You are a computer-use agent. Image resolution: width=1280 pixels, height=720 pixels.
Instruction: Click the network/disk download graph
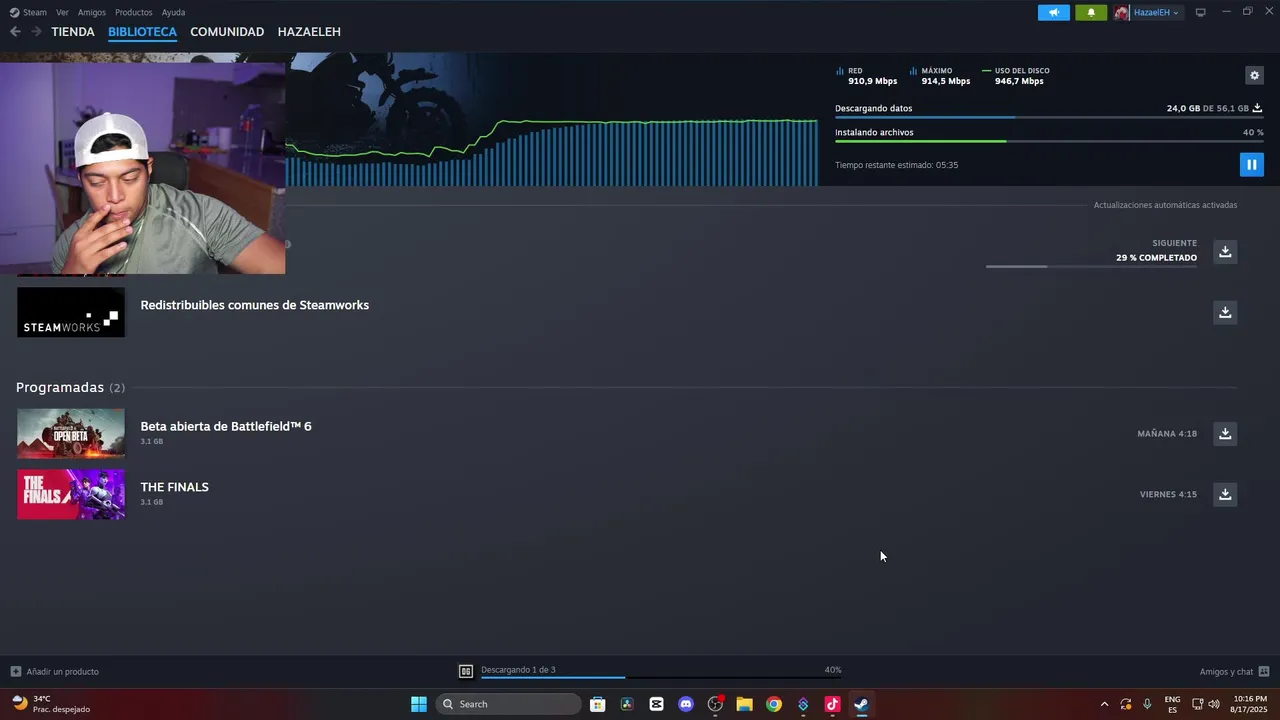click(x=552, y=152)
